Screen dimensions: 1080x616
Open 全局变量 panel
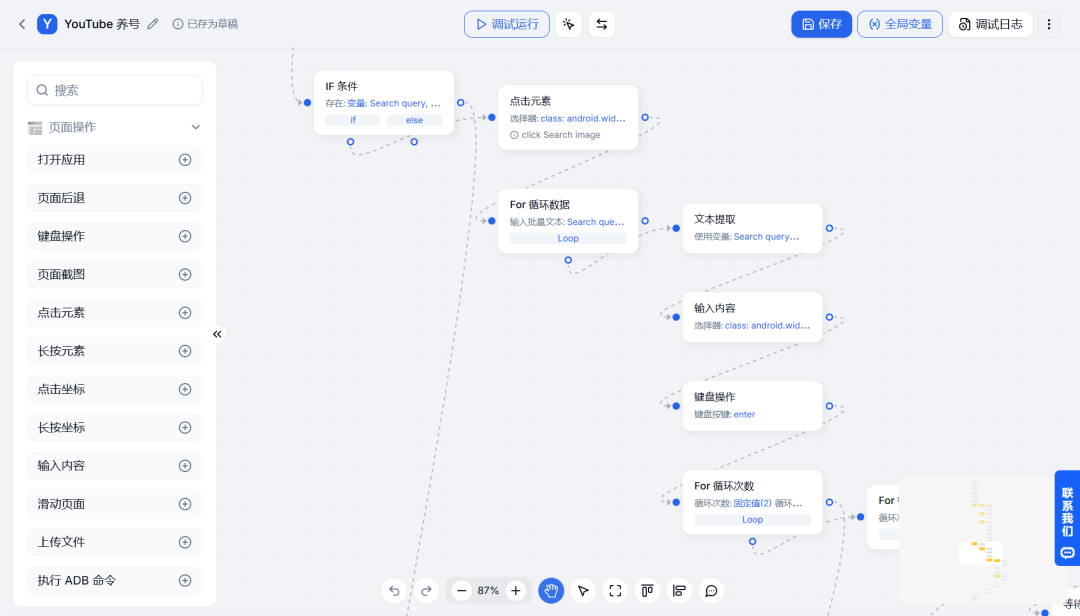pyautogui.click(x=900, y=24)
